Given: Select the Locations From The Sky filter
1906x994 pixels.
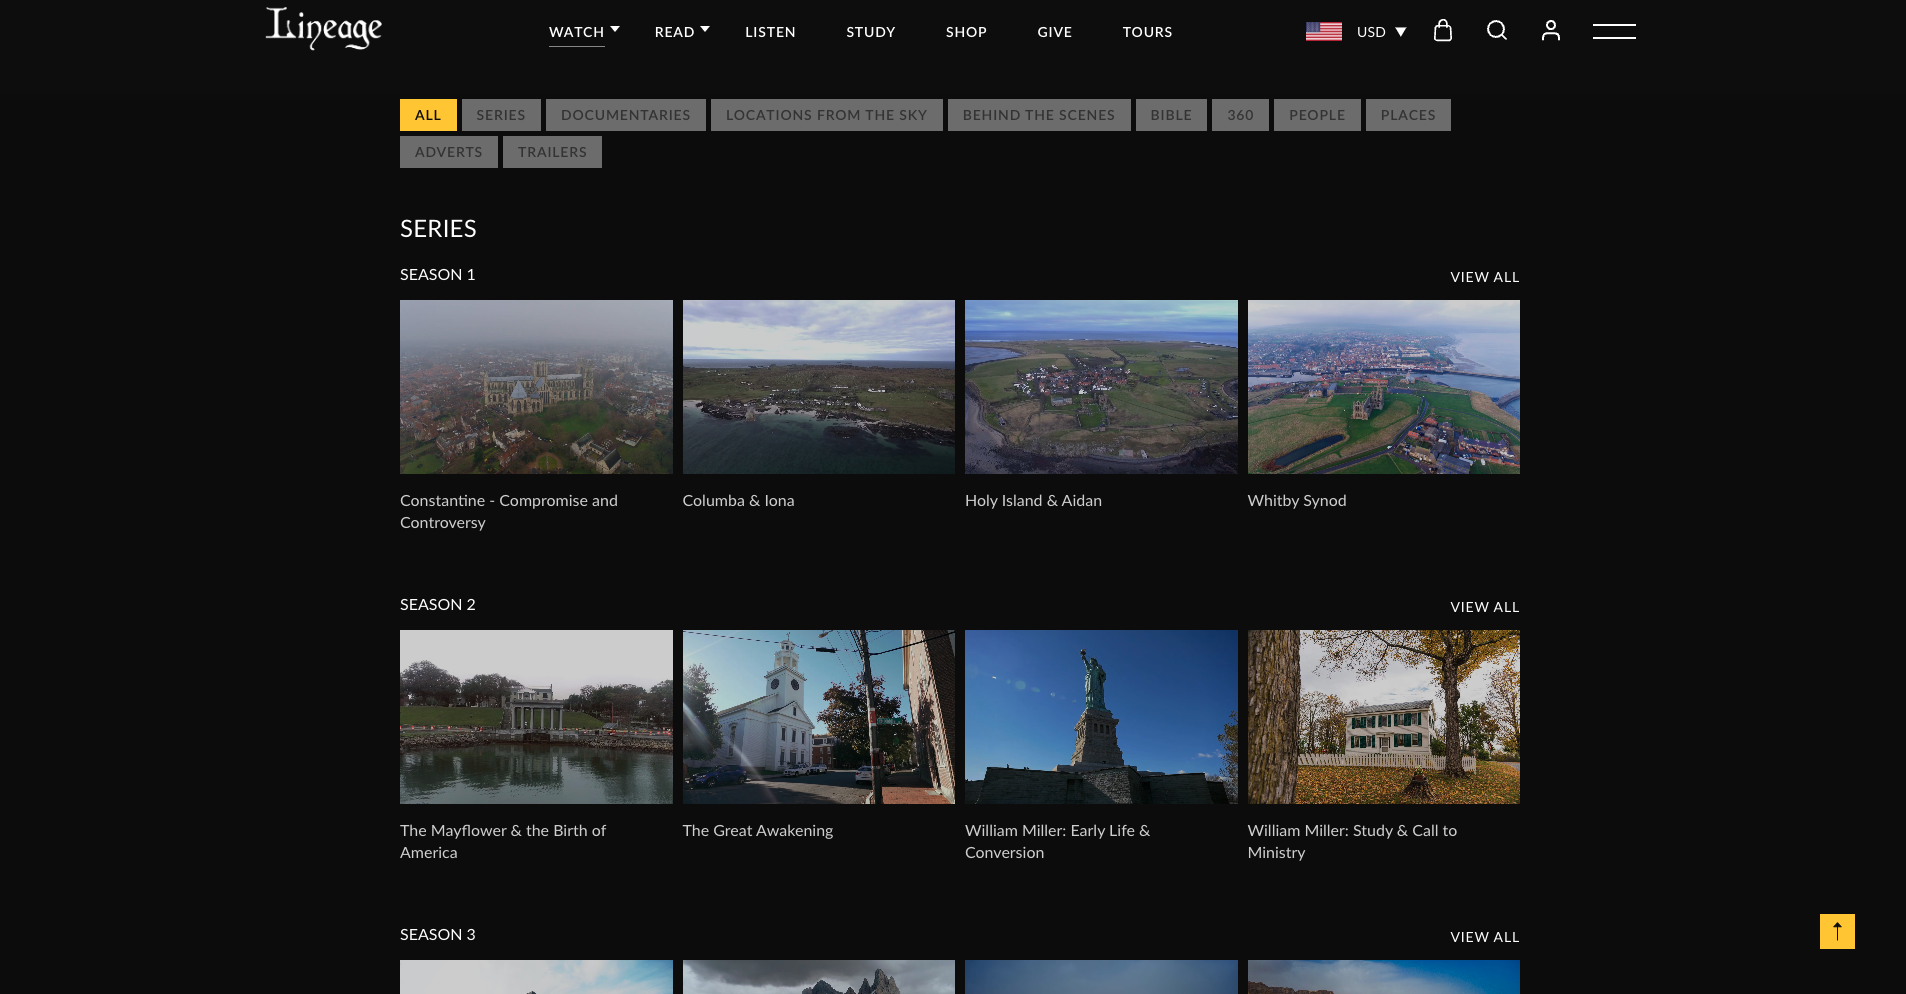Looking at the screenshot, I should click(x=826, y=115).
